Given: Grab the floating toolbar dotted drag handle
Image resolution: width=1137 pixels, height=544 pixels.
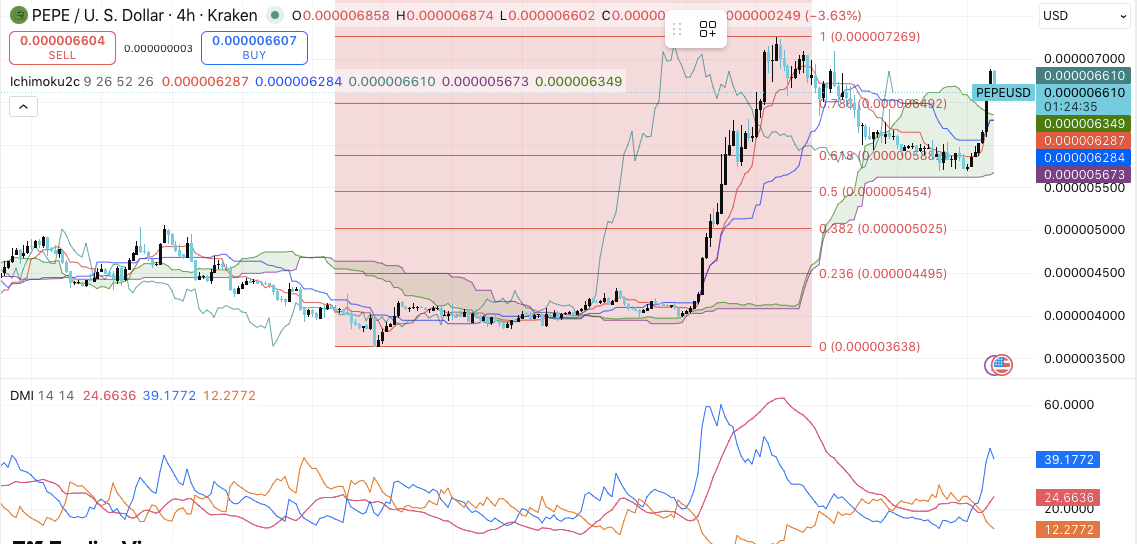Looking at the screenshot, I should coord(677,29).
